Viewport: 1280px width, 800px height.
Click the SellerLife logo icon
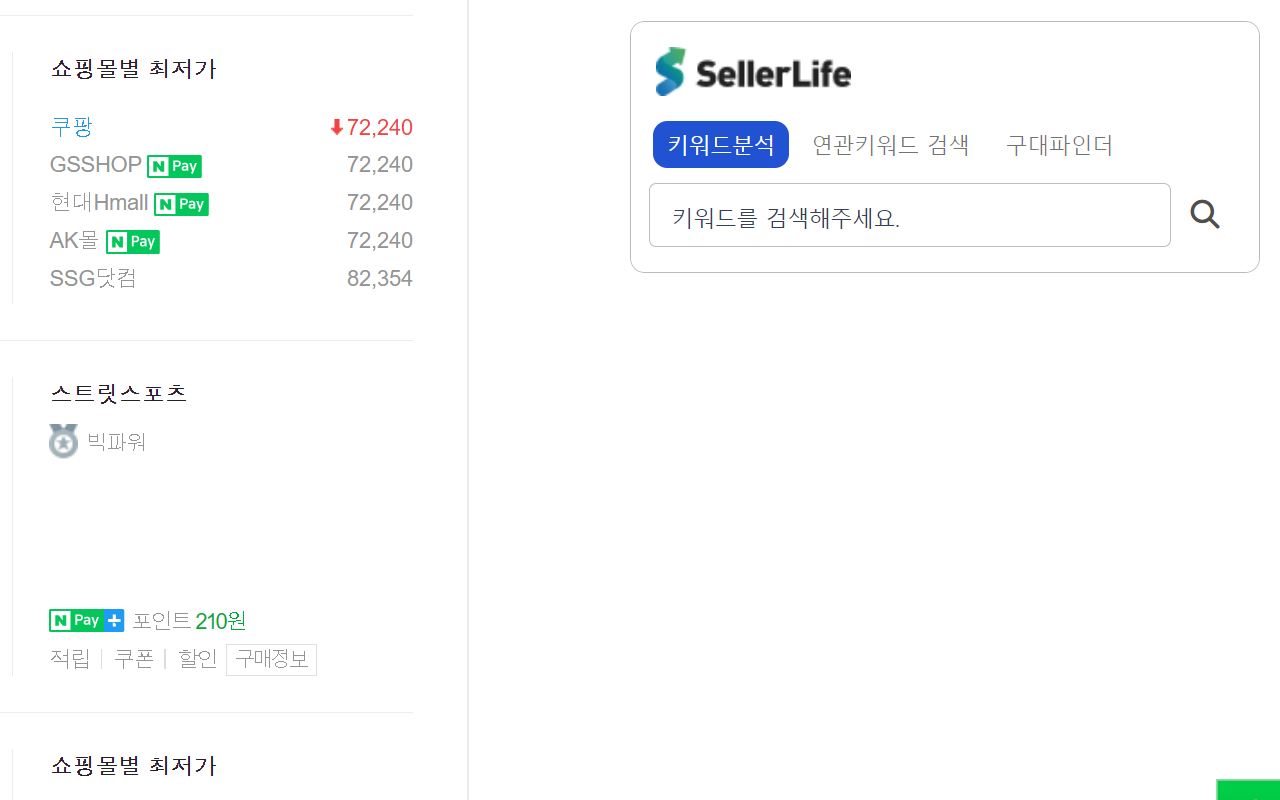(x=668, y=70)
